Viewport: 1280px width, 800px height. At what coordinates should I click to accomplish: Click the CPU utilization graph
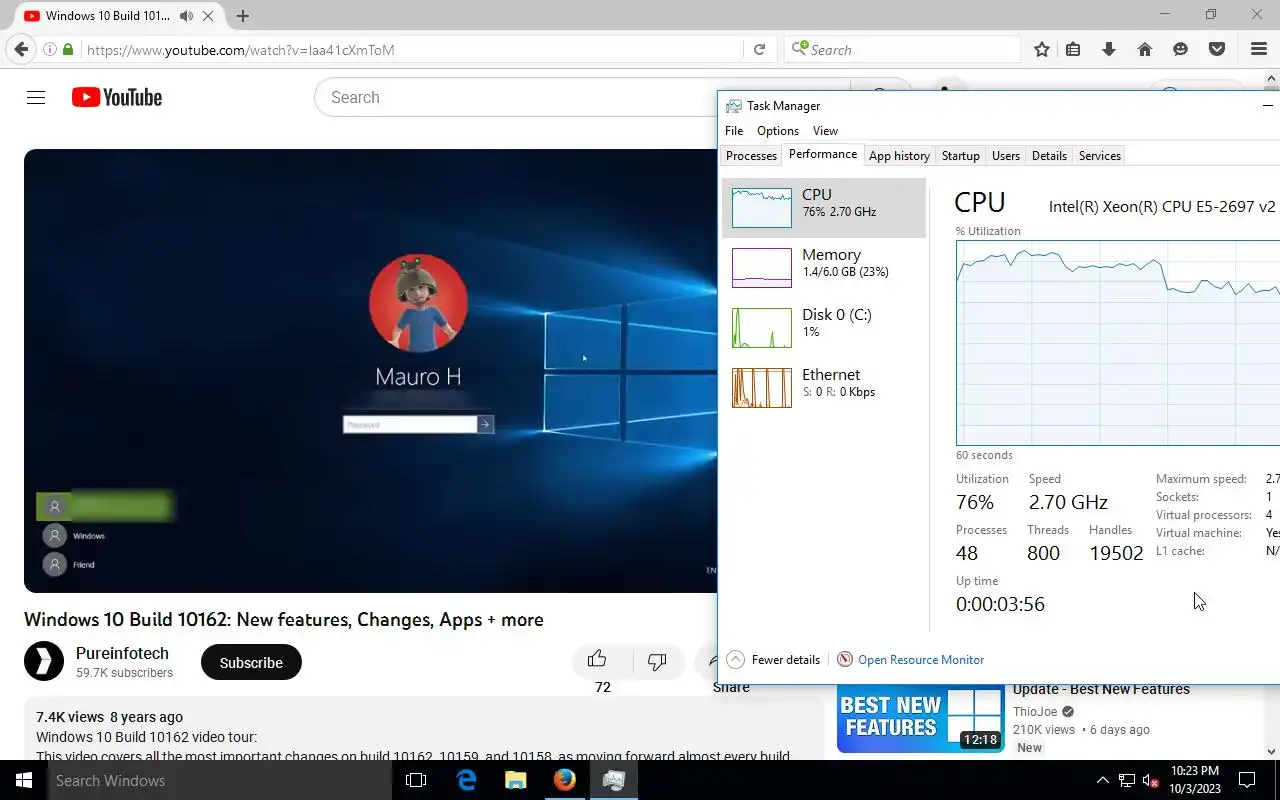[1118, 342]
